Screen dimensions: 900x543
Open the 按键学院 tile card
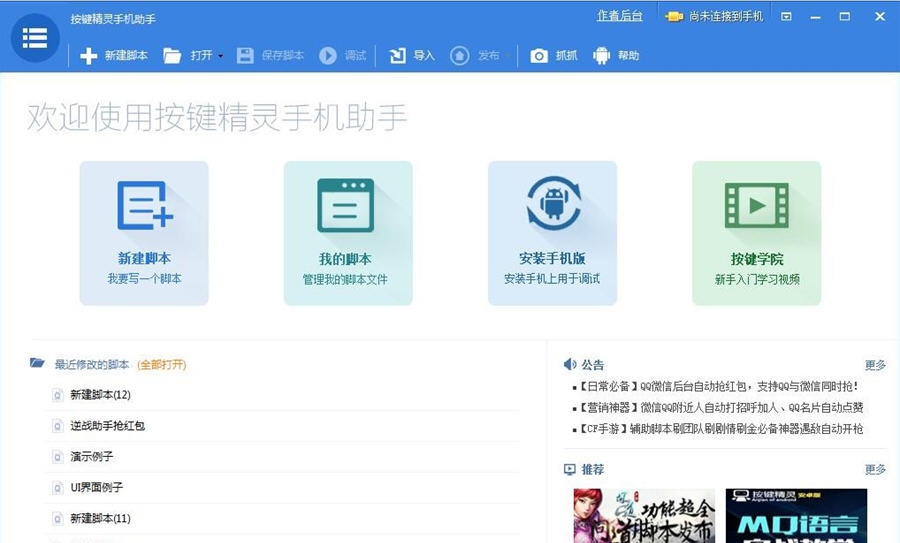(x=757, y=233)
